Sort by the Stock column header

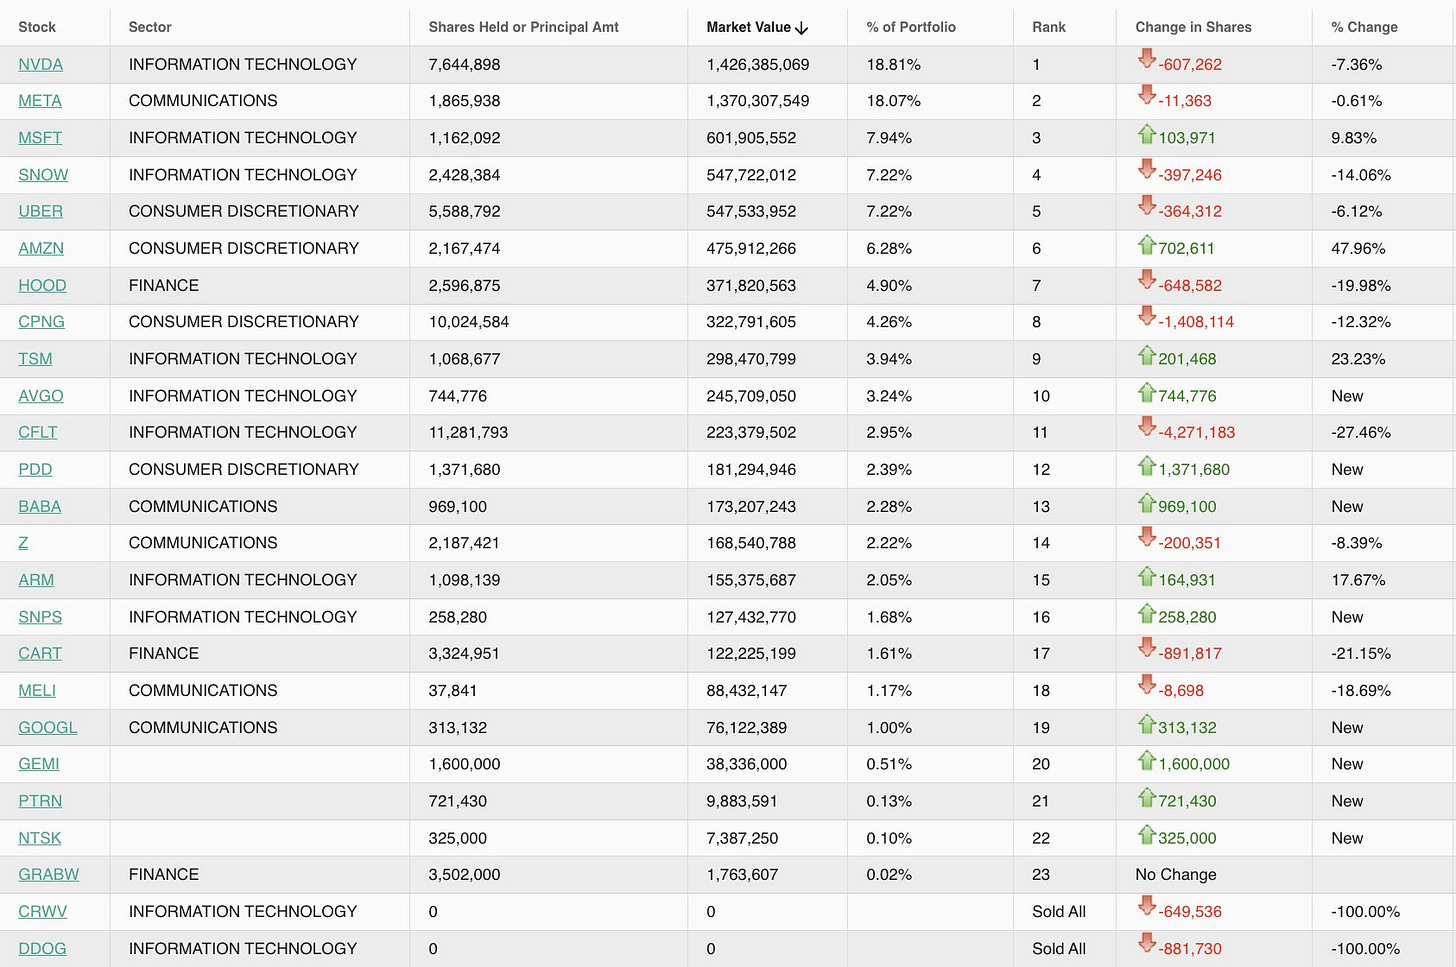(37, 27)
